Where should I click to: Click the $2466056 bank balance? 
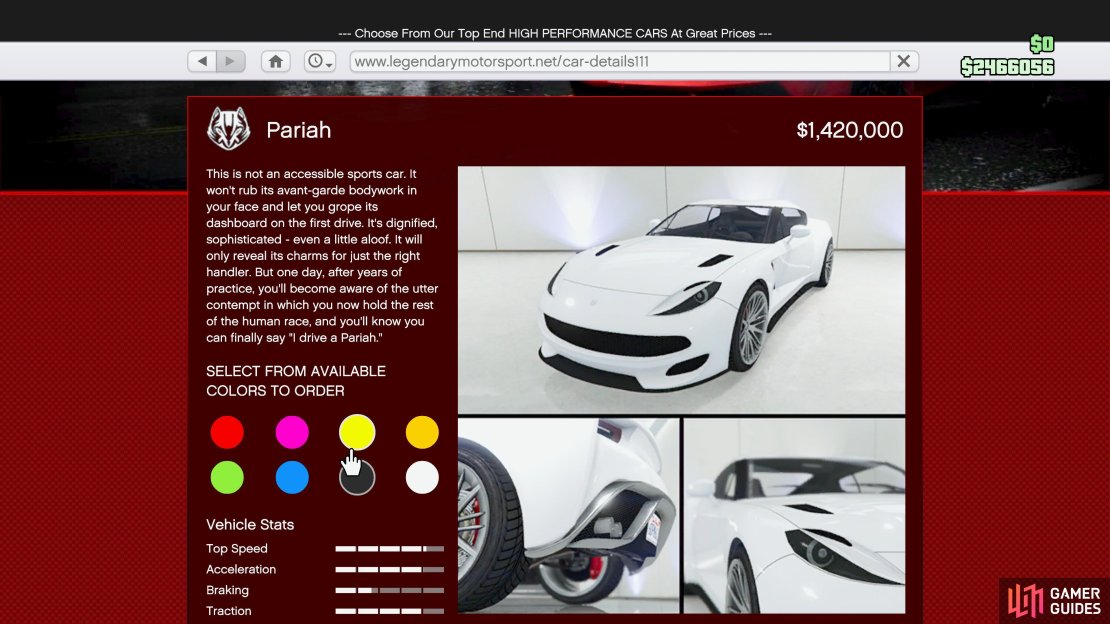pos(1007,67)
